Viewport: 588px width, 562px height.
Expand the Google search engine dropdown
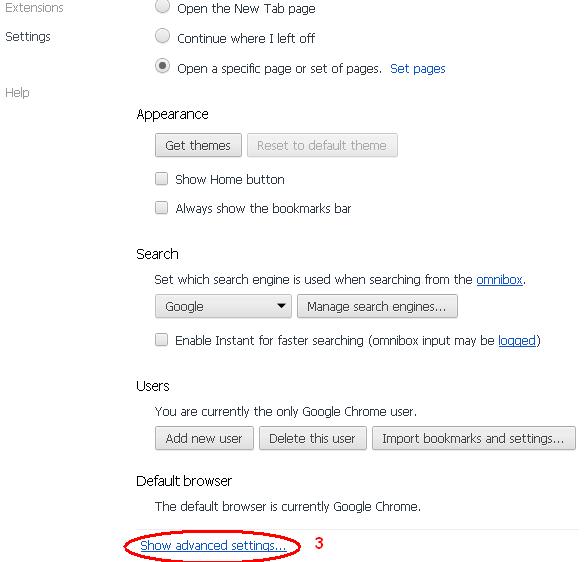[x=223, y=306]
